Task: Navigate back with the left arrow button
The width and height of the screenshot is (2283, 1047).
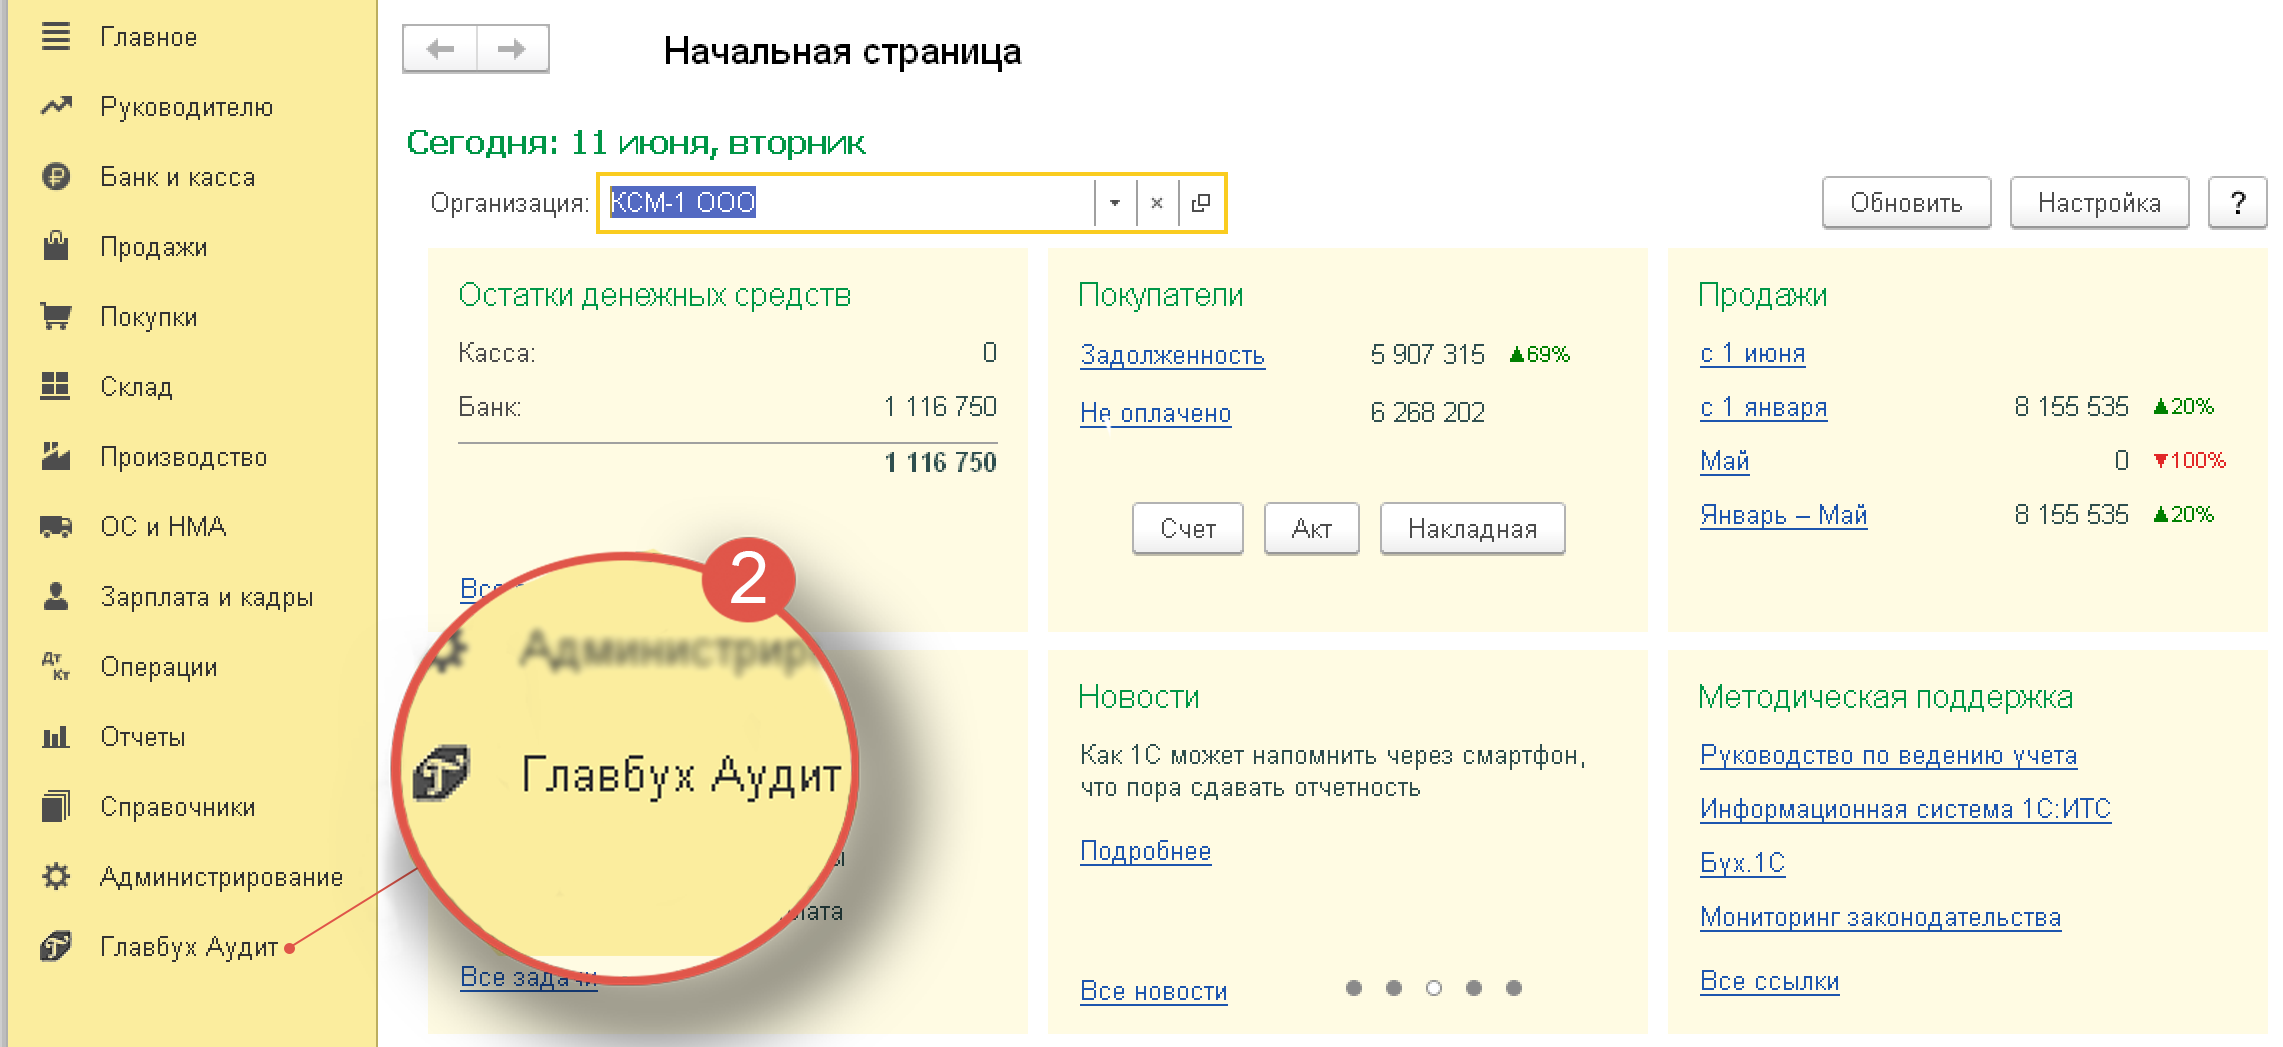Action: (x=440, y=49)
